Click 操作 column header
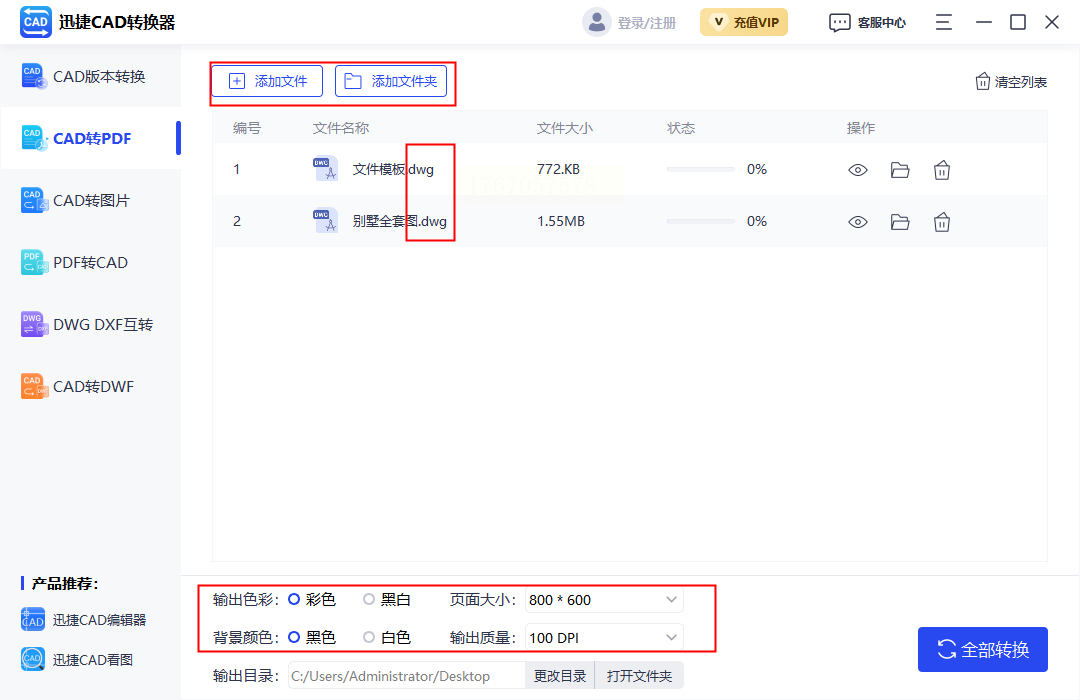This screenshot has height=700, width=1080. 861,128
